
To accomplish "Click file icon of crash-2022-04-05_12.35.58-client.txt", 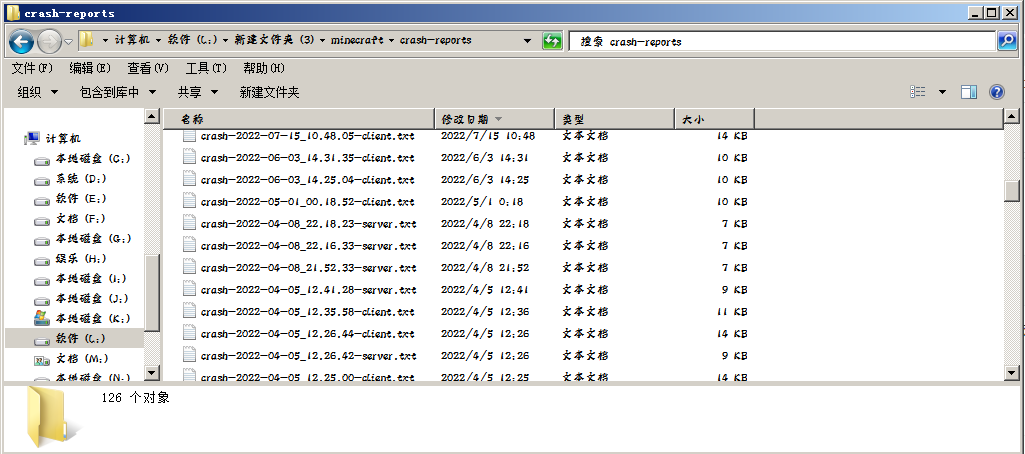I will [x=189, y=311].
